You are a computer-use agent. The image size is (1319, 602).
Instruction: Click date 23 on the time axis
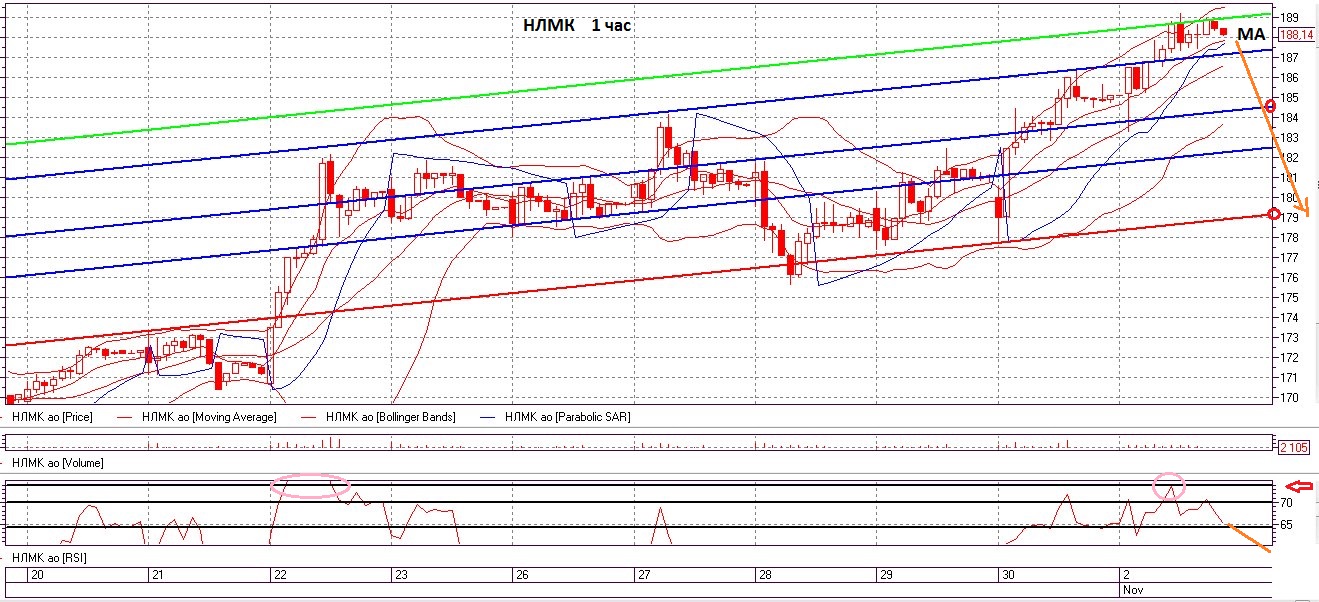[x=401, y=575]
